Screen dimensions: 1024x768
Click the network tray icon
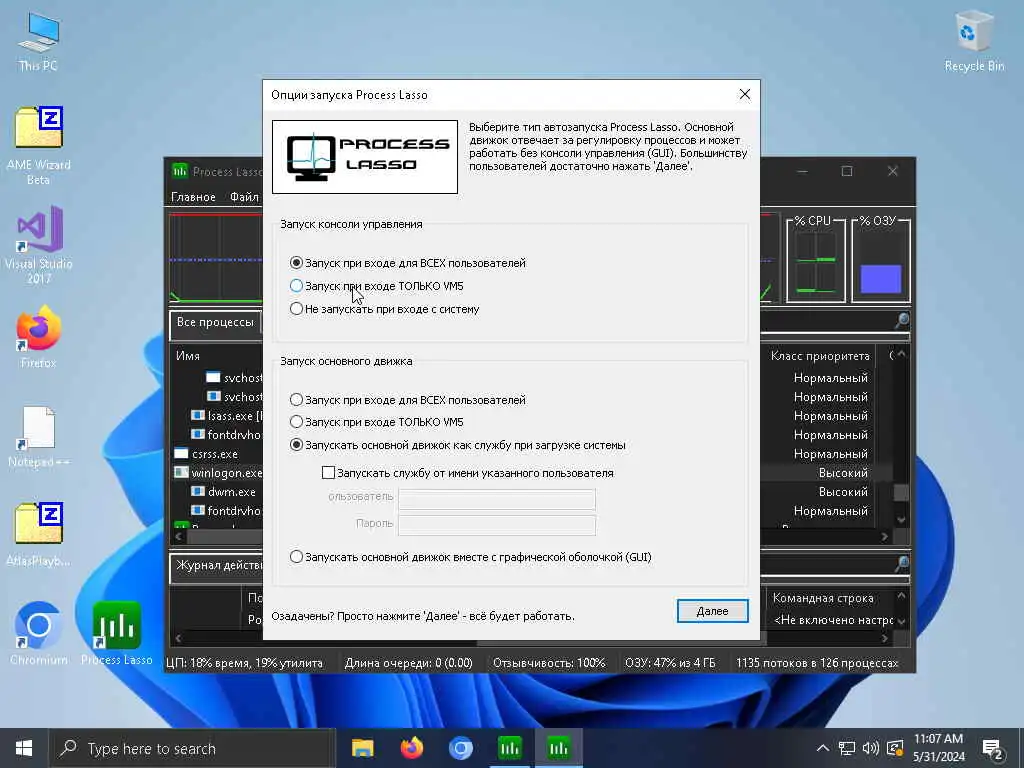[847, 748]
